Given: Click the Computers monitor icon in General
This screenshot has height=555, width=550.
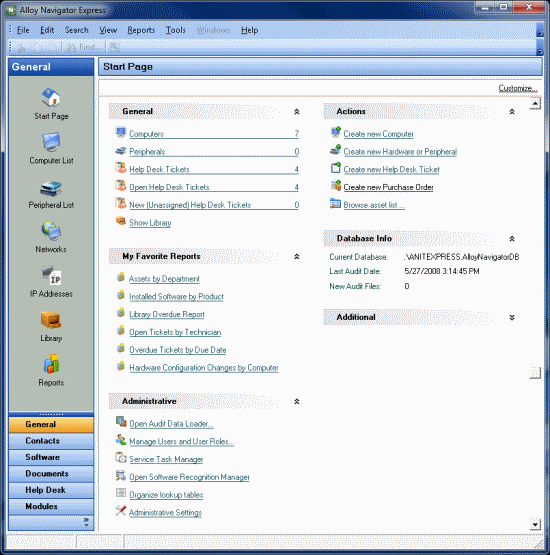Looking at the screenshot, I should pos(121,133).
